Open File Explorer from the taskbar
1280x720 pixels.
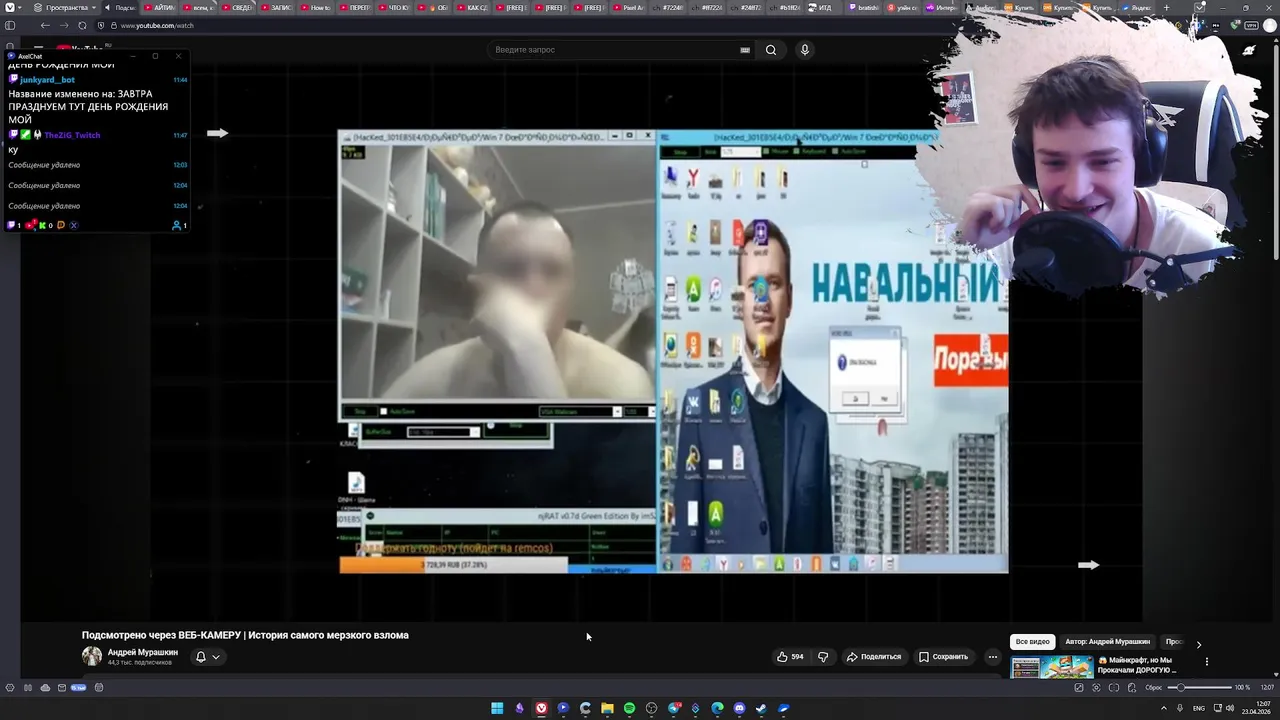pos(607,708)
